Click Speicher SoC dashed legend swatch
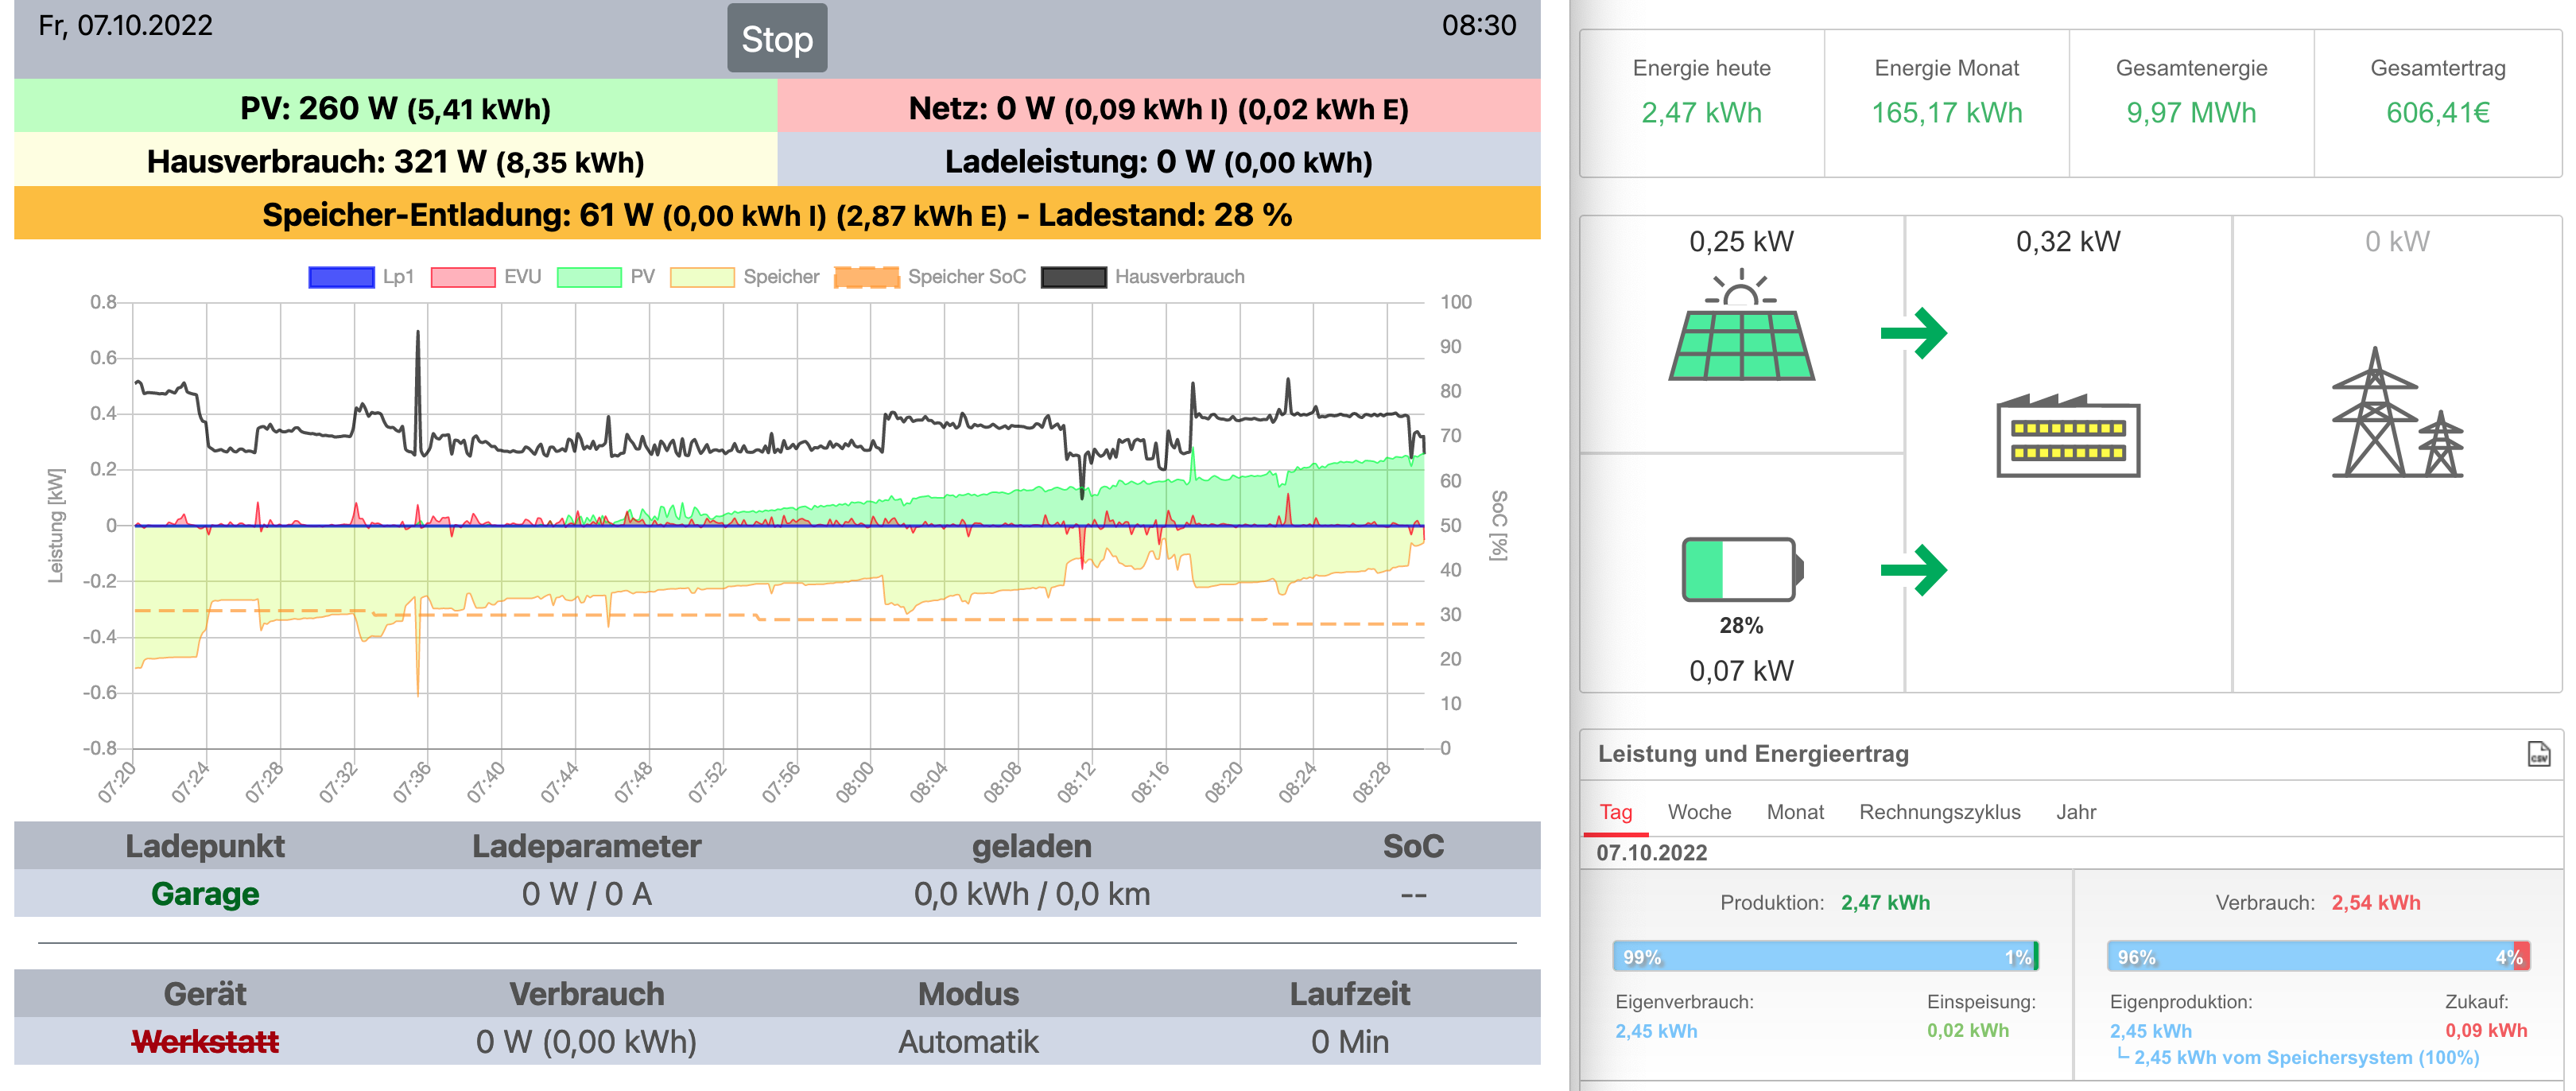The height and width of the screenshot is (1091, 2576). click(866, 277)
